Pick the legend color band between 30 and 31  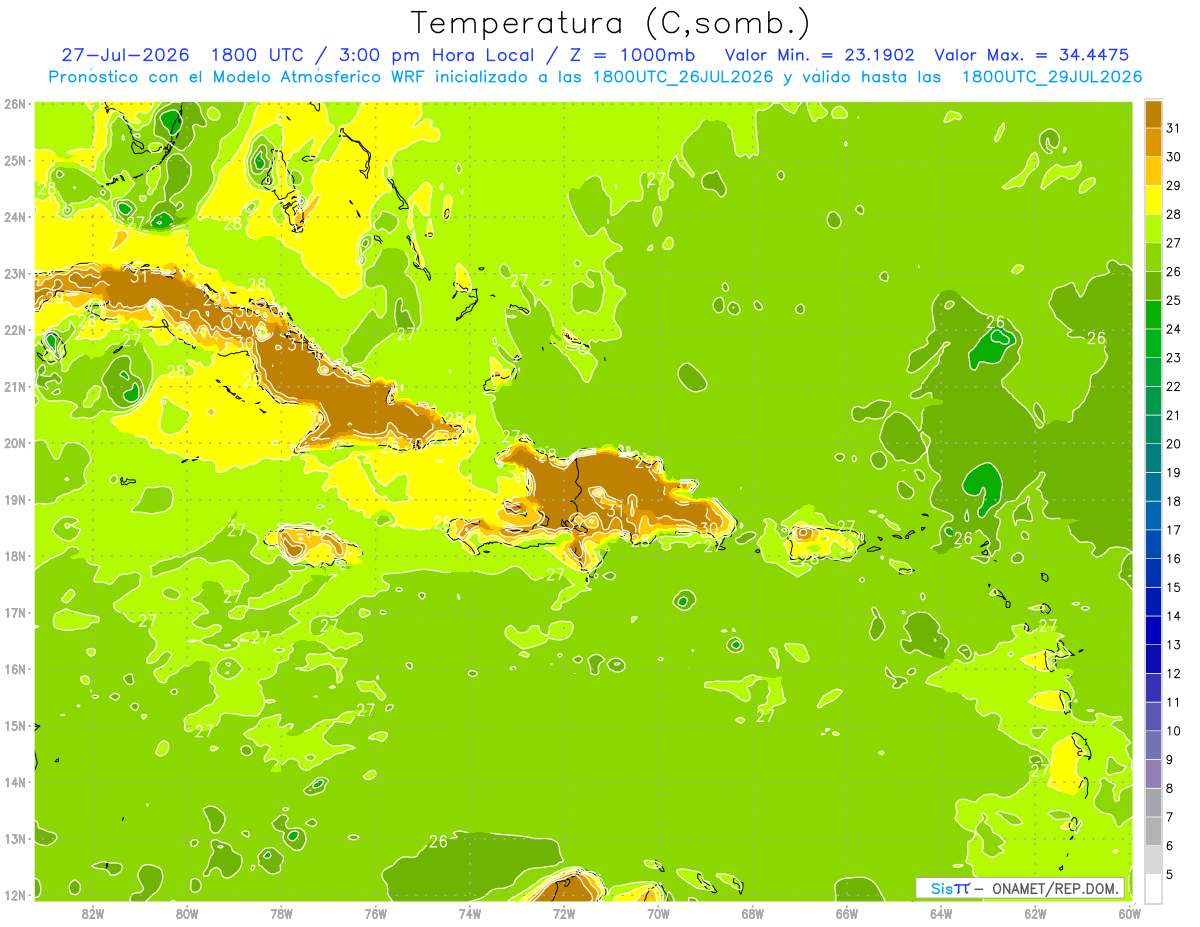click(x=1153, y=143)
